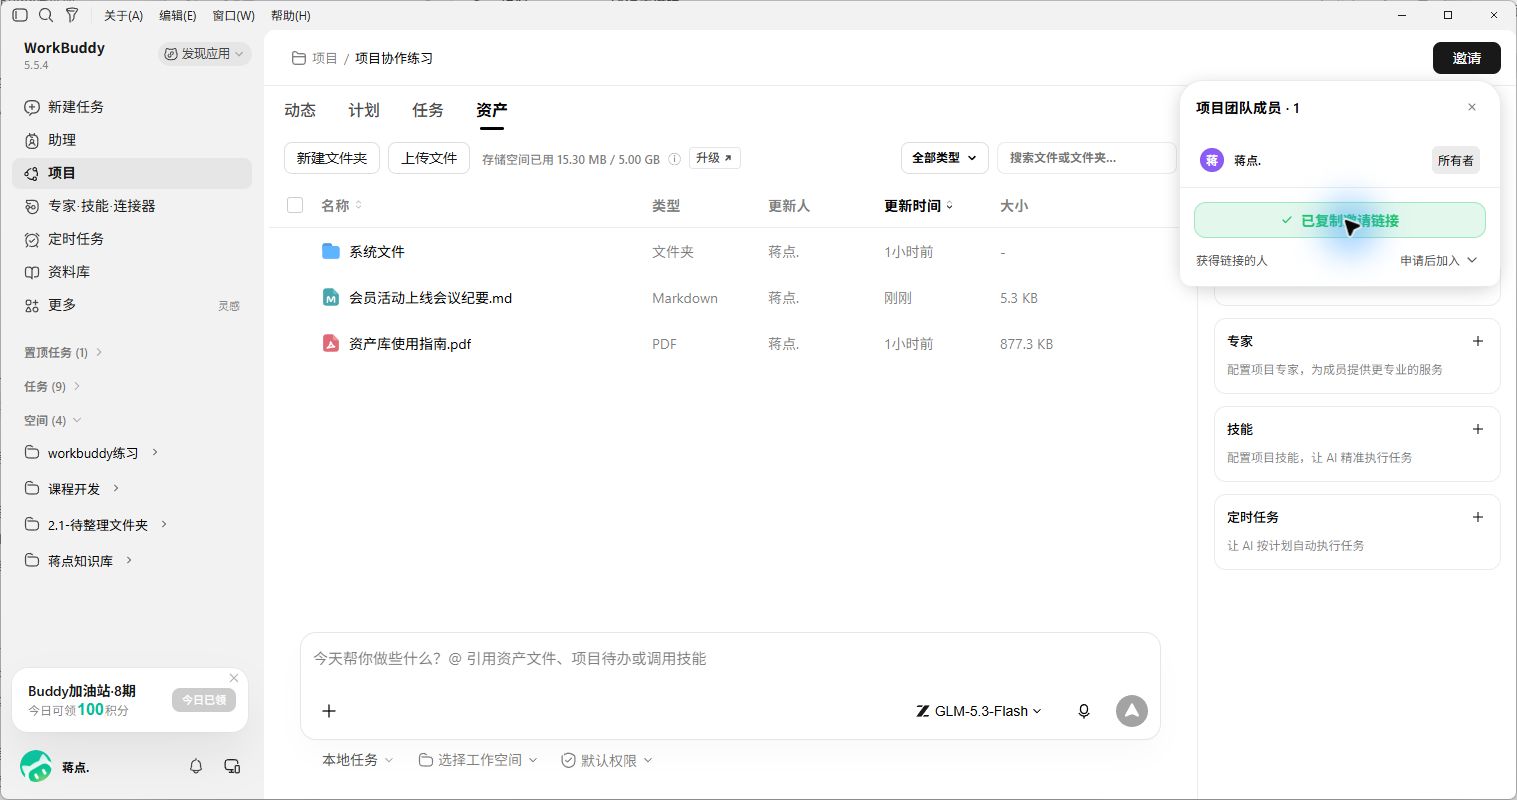The width and height of the screenshot is (1517, 800).
Task: Expand the 课程开发 space
Action: [x=116, y=488]
